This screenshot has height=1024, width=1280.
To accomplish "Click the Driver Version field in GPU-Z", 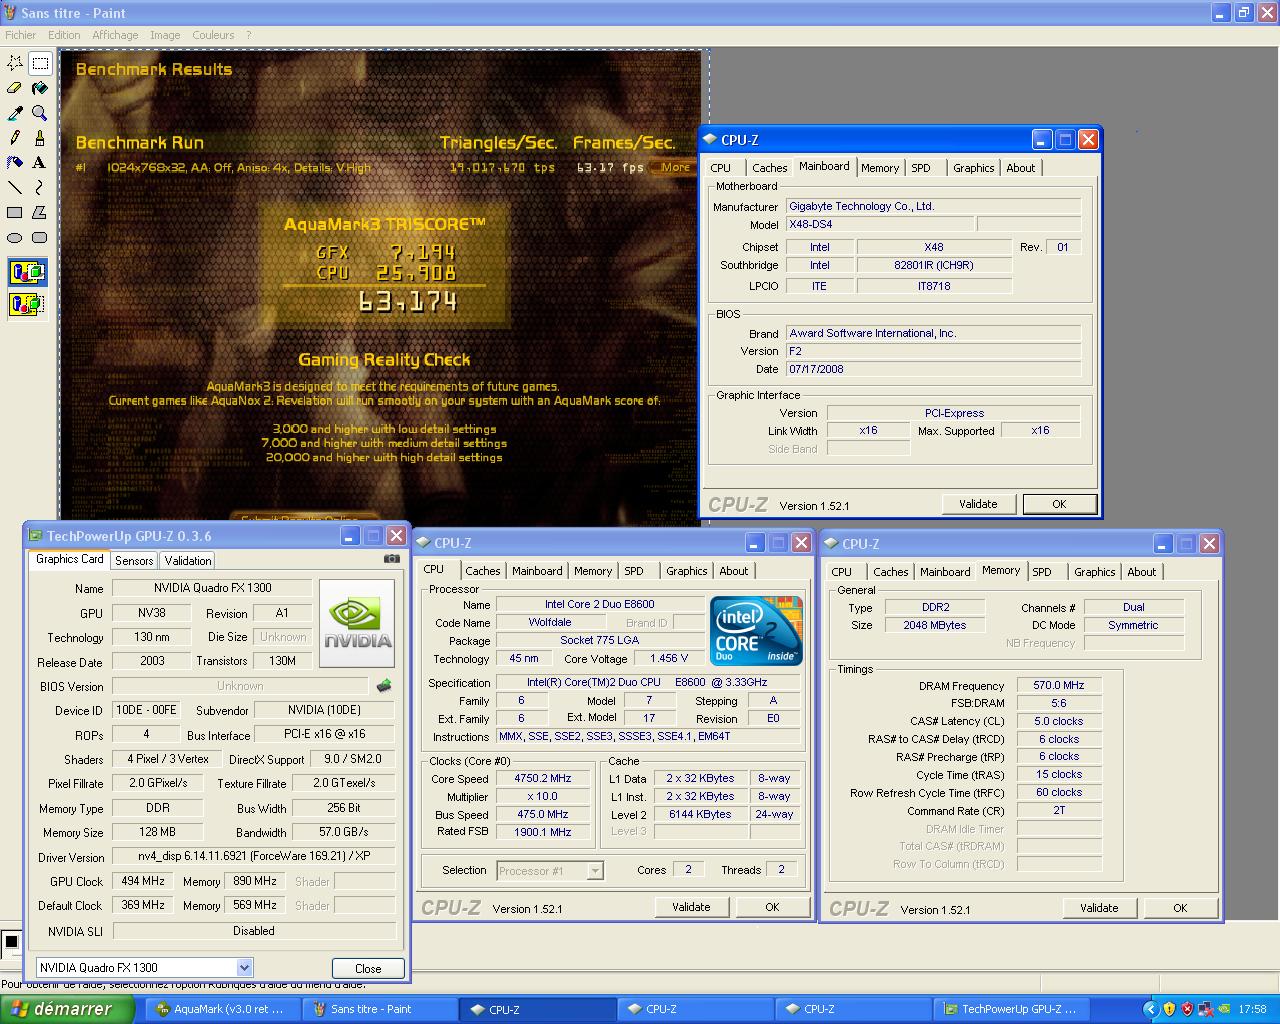I will 253,857.
